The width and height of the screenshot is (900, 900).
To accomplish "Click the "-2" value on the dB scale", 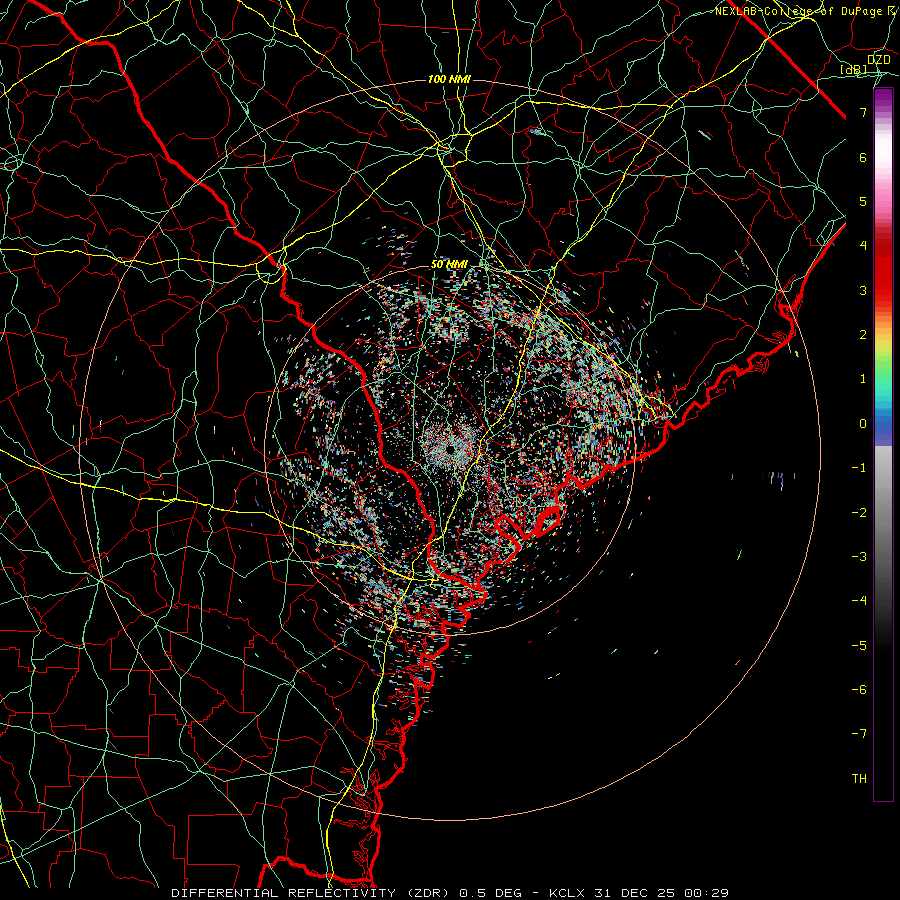I will [859, 513].
